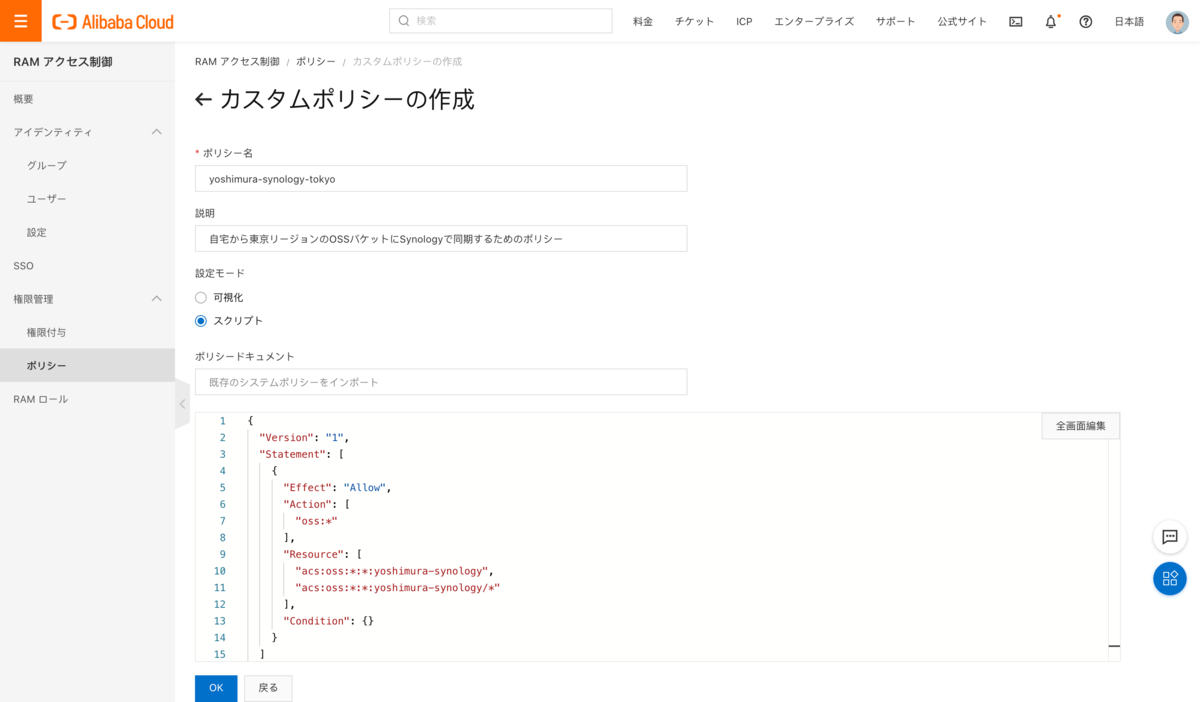This screenshot has width=1200, height=702.
Task: Go to the RAM ロール sidebar item
Action: (41, 399)
